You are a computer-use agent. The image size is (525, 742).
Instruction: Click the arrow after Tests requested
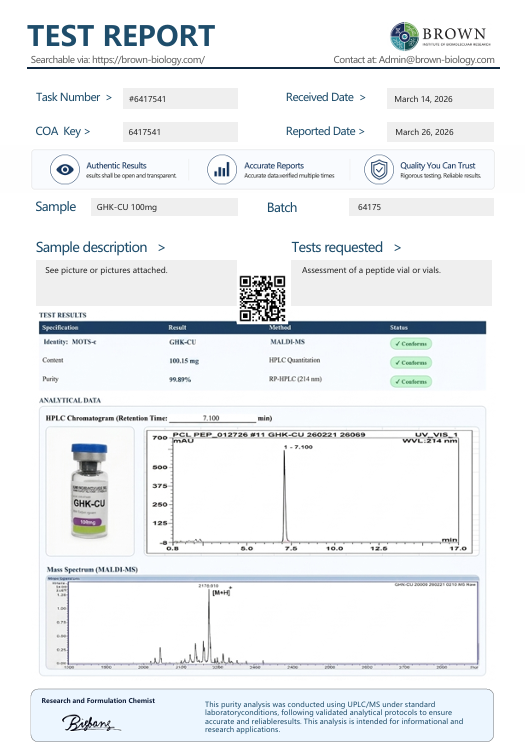397,247
